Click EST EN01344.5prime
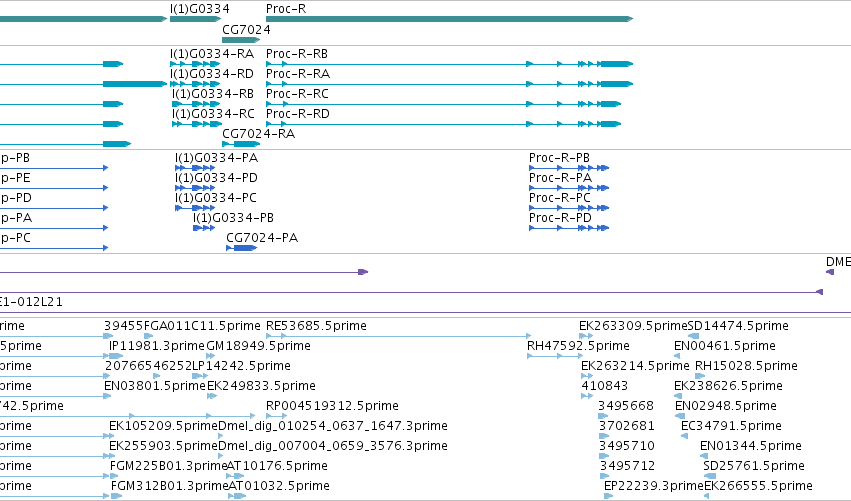Screen dimensions: 851x501 751,446
